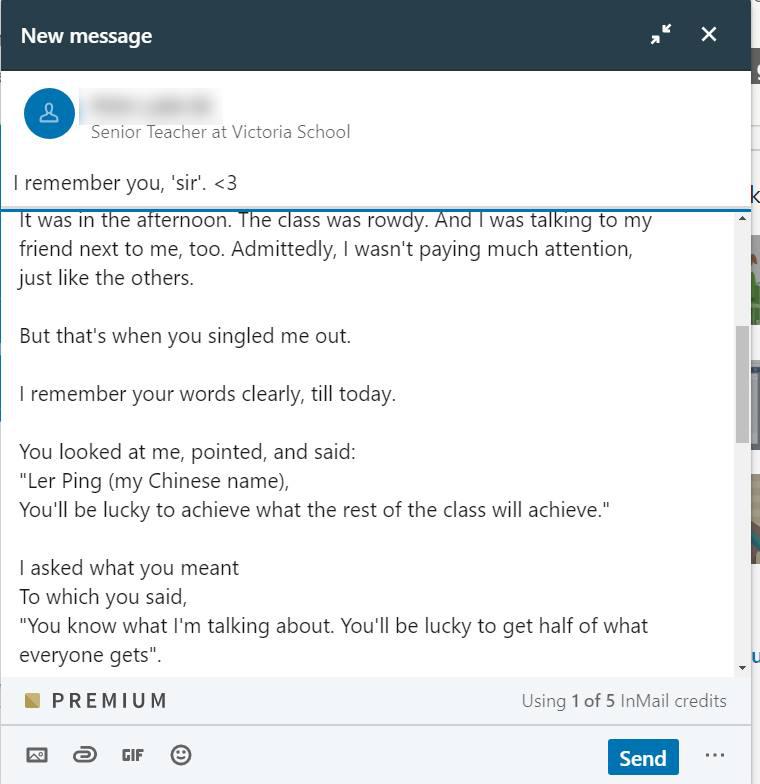The image size is (760, 784).
Task: Send the message
Action: pyautogui.click(x=643, y=757)
